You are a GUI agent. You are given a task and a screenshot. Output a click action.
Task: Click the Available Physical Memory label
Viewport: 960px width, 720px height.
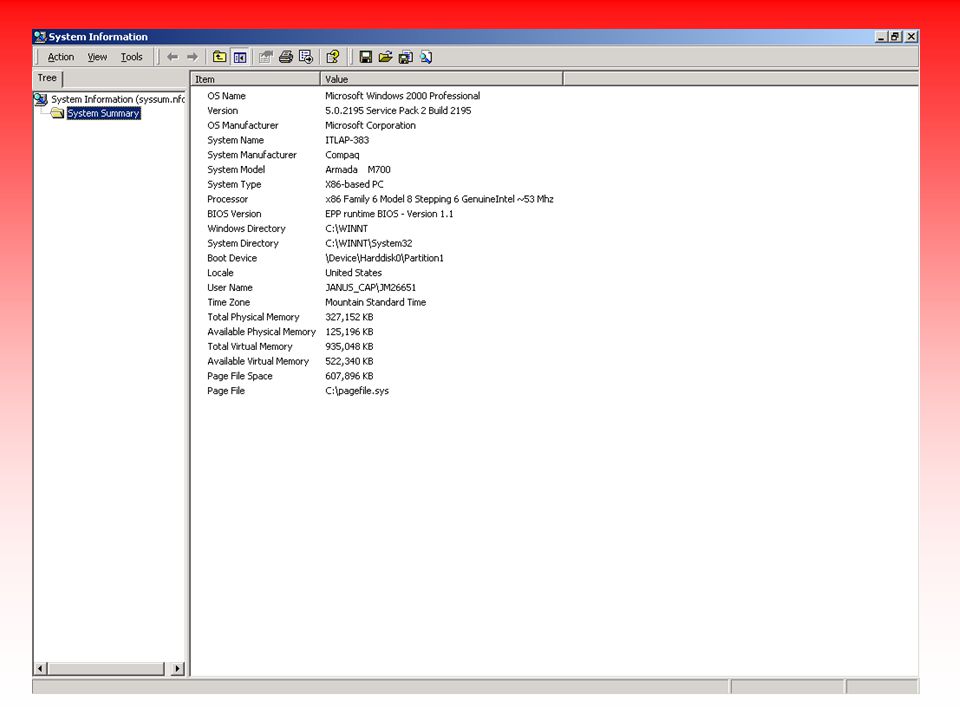coord(261,331)
